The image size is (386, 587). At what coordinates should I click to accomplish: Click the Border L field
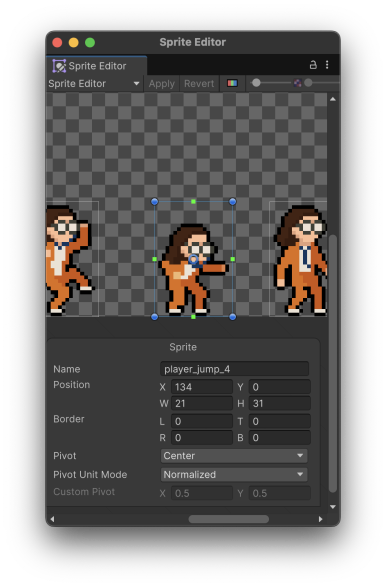[x=202, y=422]
